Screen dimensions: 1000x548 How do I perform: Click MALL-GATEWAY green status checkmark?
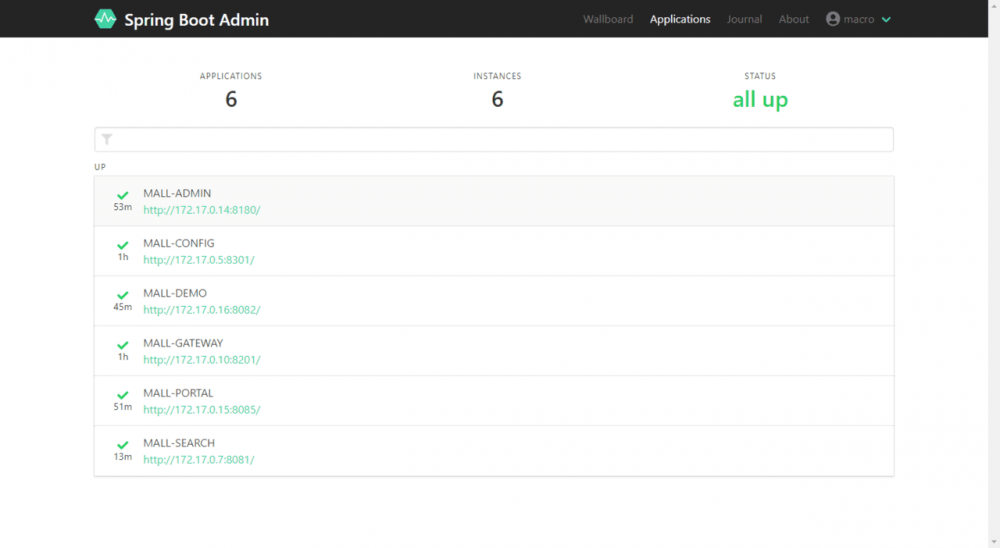(122, 345)
